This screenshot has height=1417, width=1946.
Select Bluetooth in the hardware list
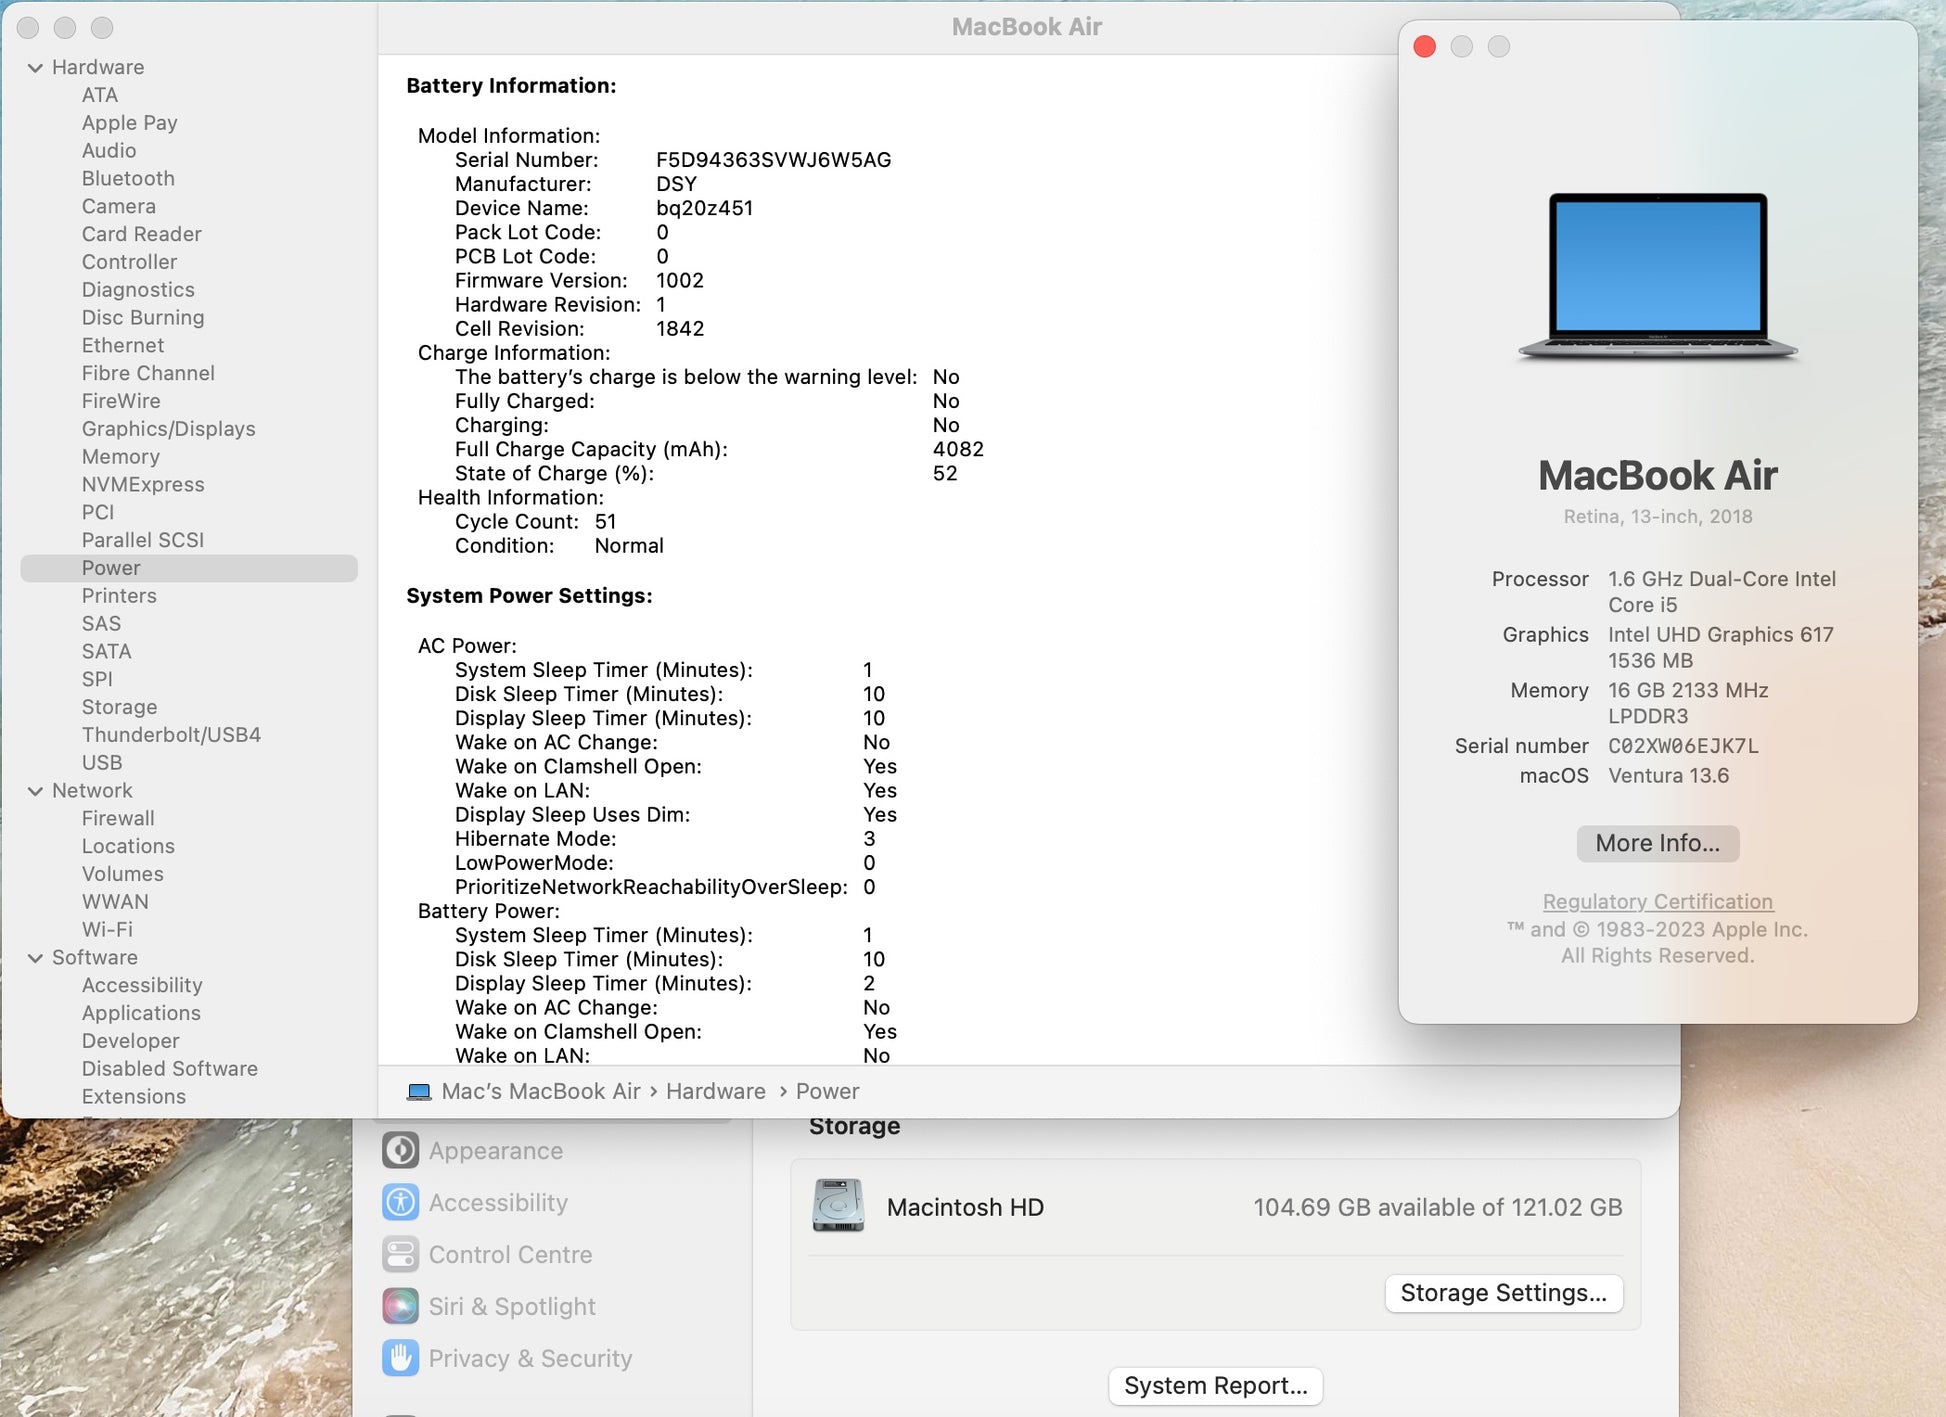pyautogui.click(x=128, y=179)
